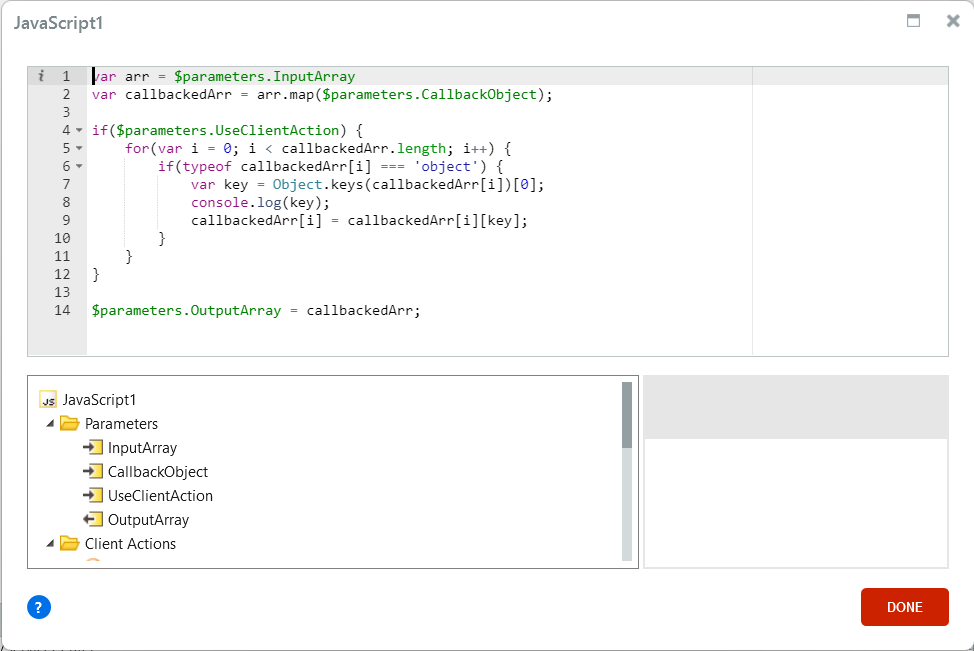This screenshot has width=974, height=651.
Task: Open help via the question mark icon
Action: 39,607
